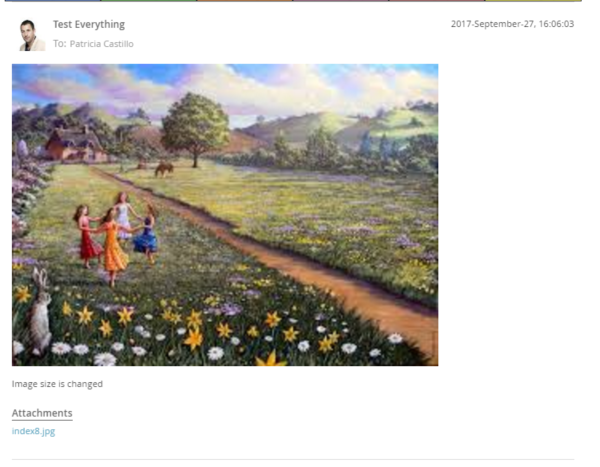Viewport: 600px width, 467px height.
Task: Click the girl in the red dress
Action: point(86,238)
